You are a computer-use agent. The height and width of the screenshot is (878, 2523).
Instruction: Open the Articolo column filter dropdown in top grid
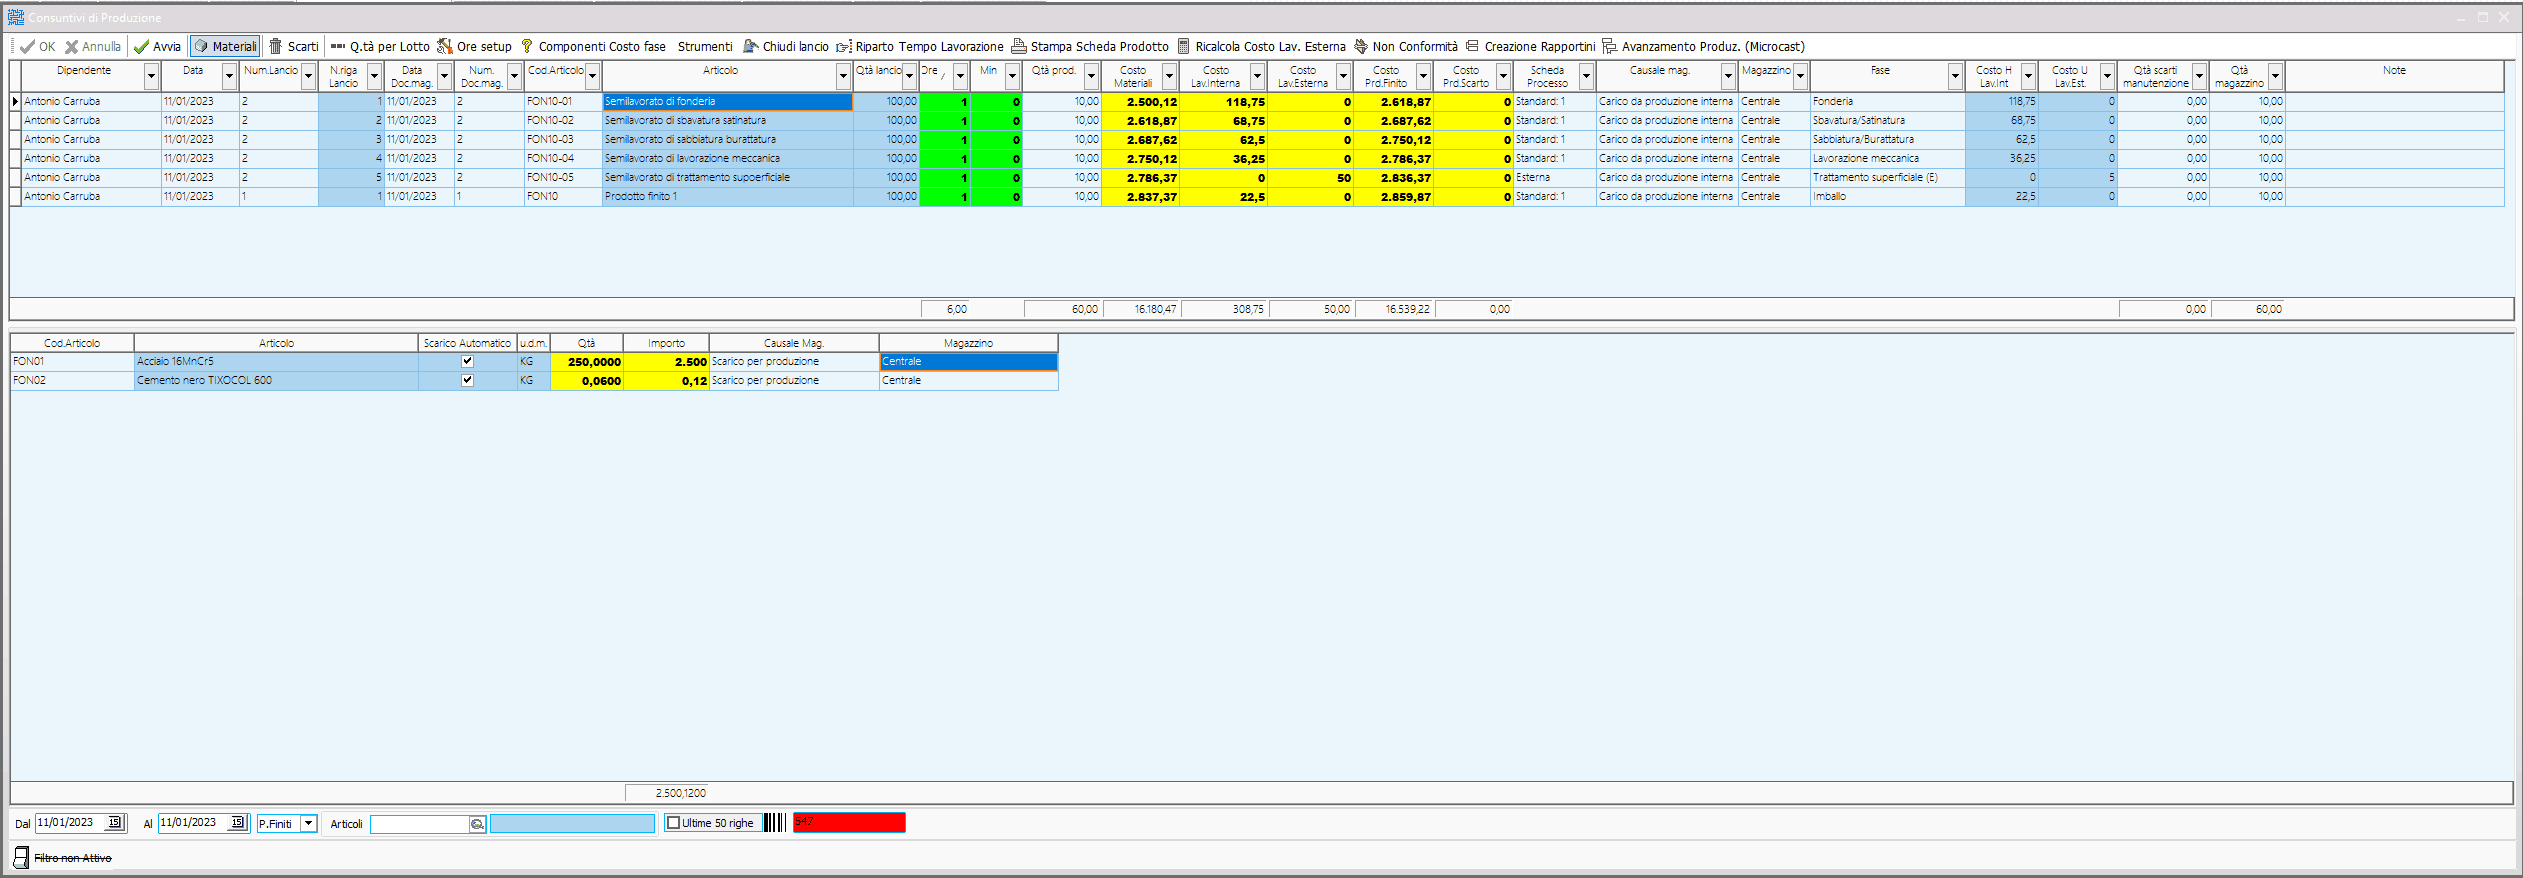click(843, 76)
